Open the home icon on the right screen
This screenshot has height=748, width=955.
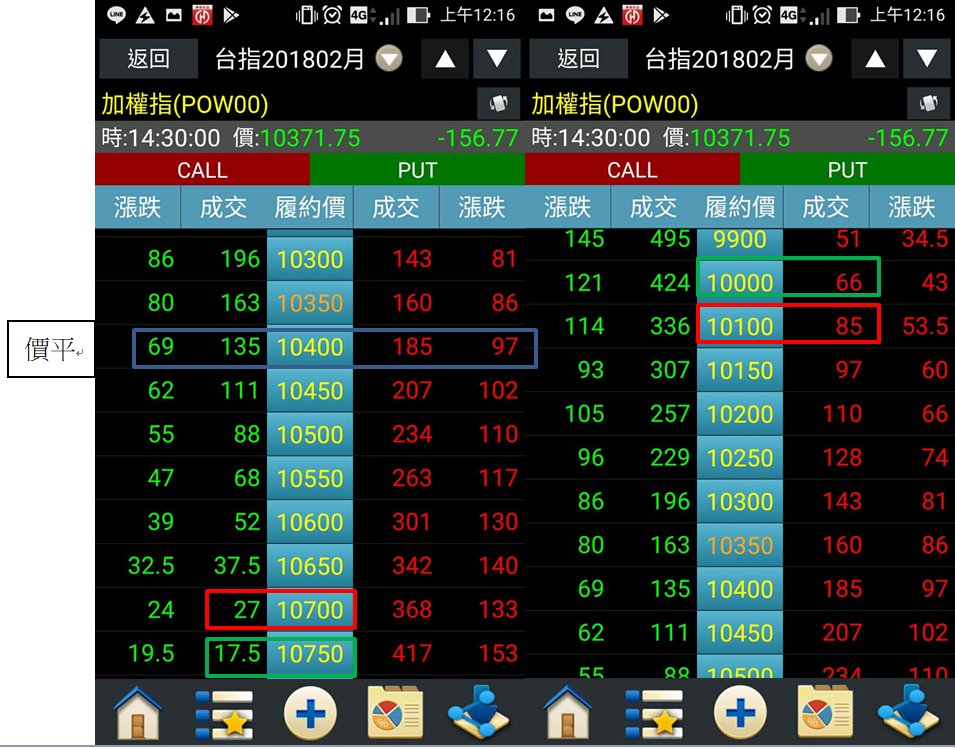pos(568,712)
